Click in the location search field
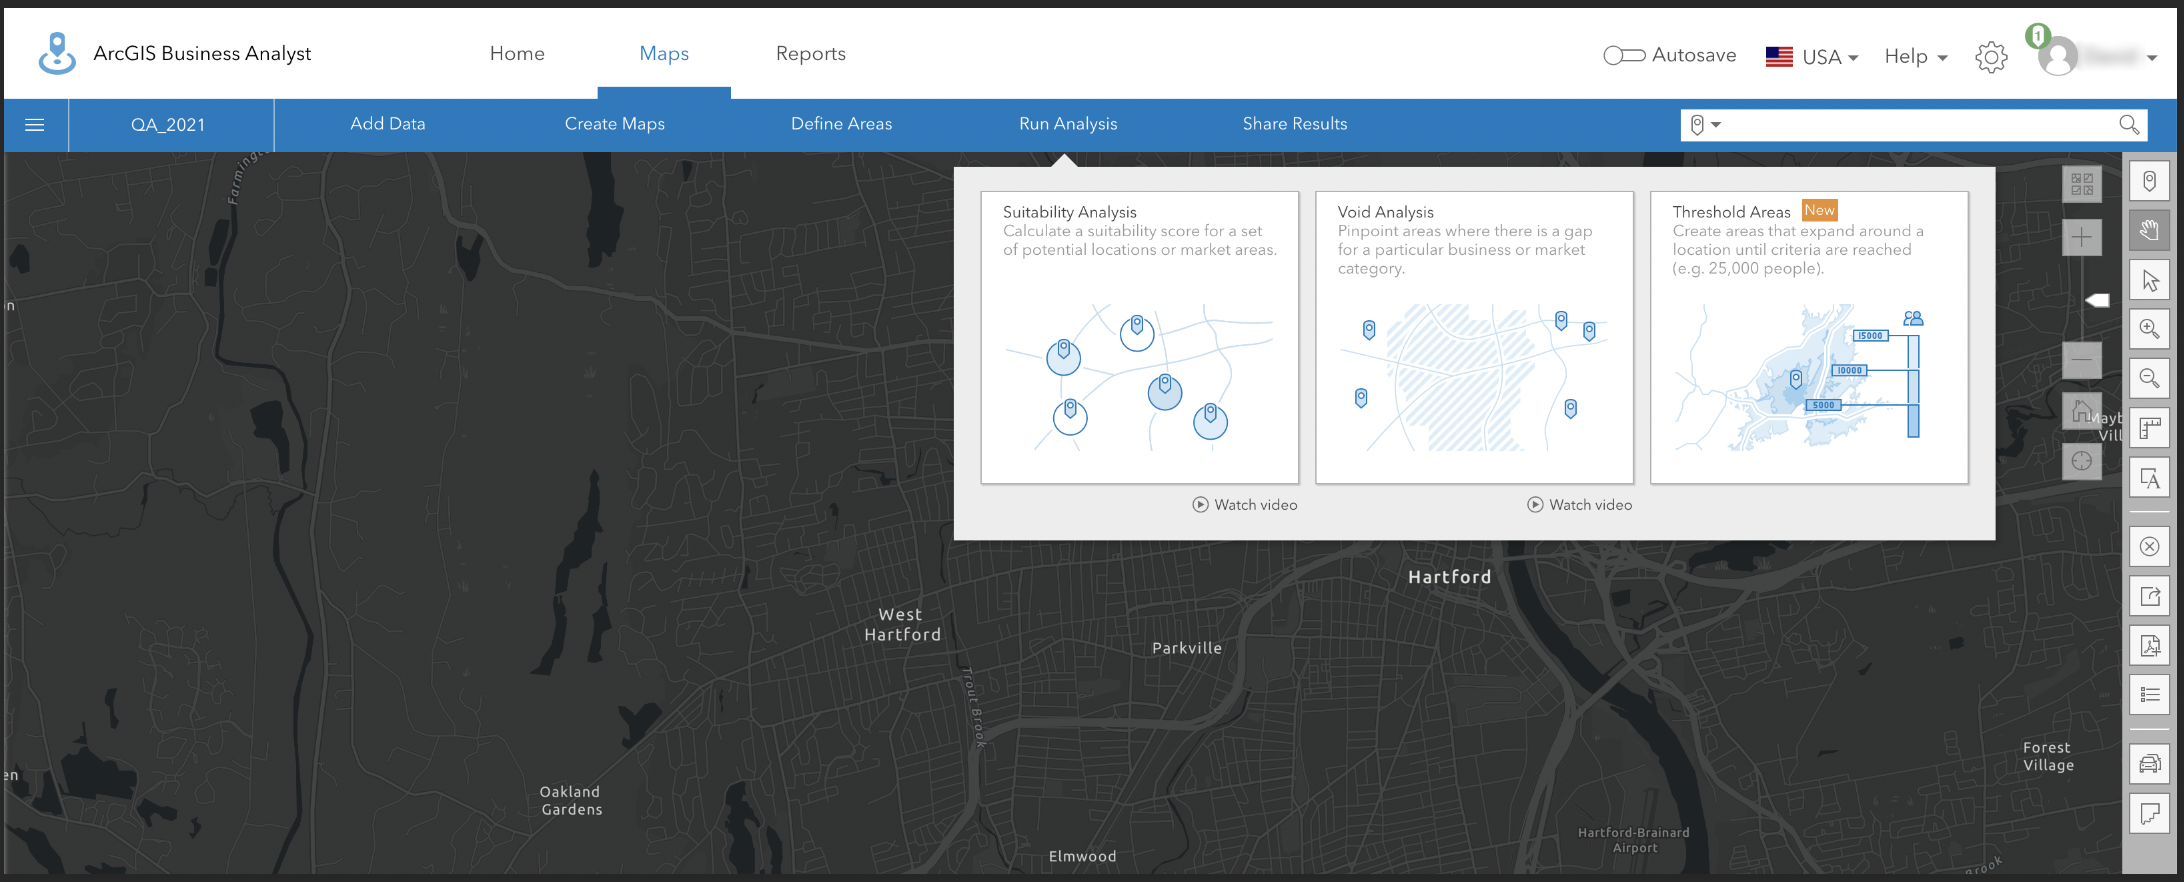 pos(1915,125)
